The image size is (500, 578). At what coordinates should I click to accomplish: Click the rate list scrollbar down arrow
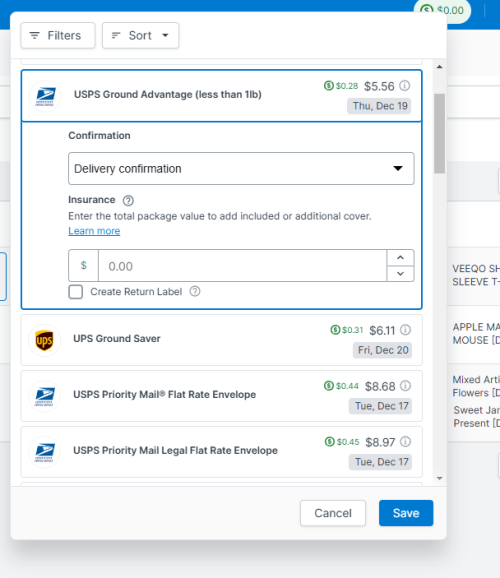pyautogui.click(x=440, y=478)
